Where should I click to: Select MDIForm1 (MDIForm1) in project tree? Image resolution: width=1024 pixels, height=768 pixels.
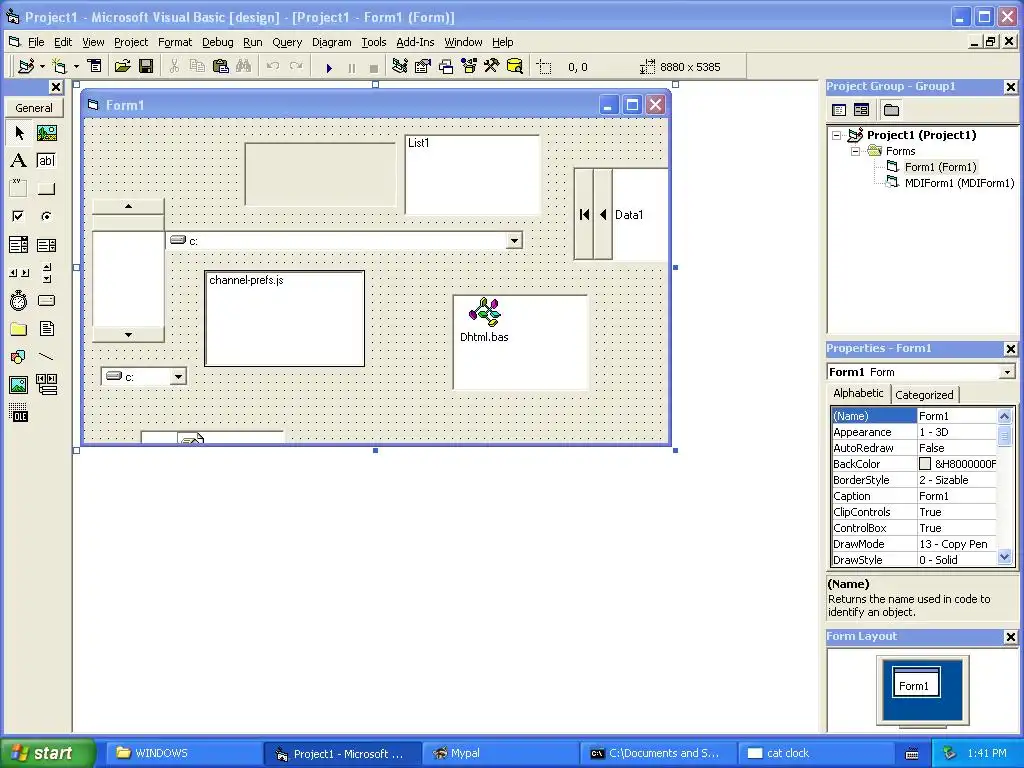tap(959, 184)
